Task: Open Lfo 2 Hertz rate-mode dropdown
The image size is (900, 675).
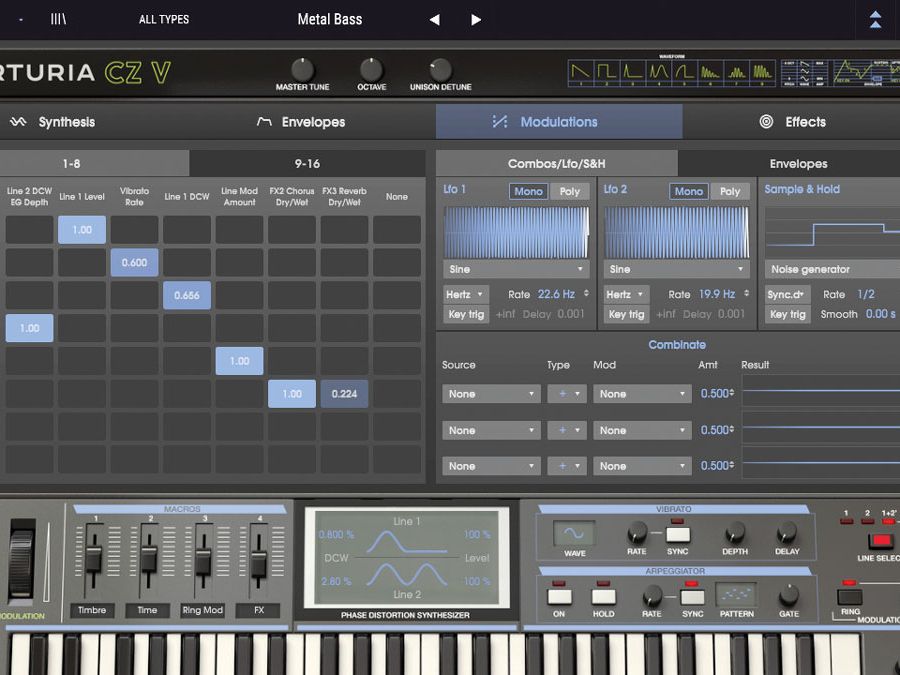Action: point(627,294)
